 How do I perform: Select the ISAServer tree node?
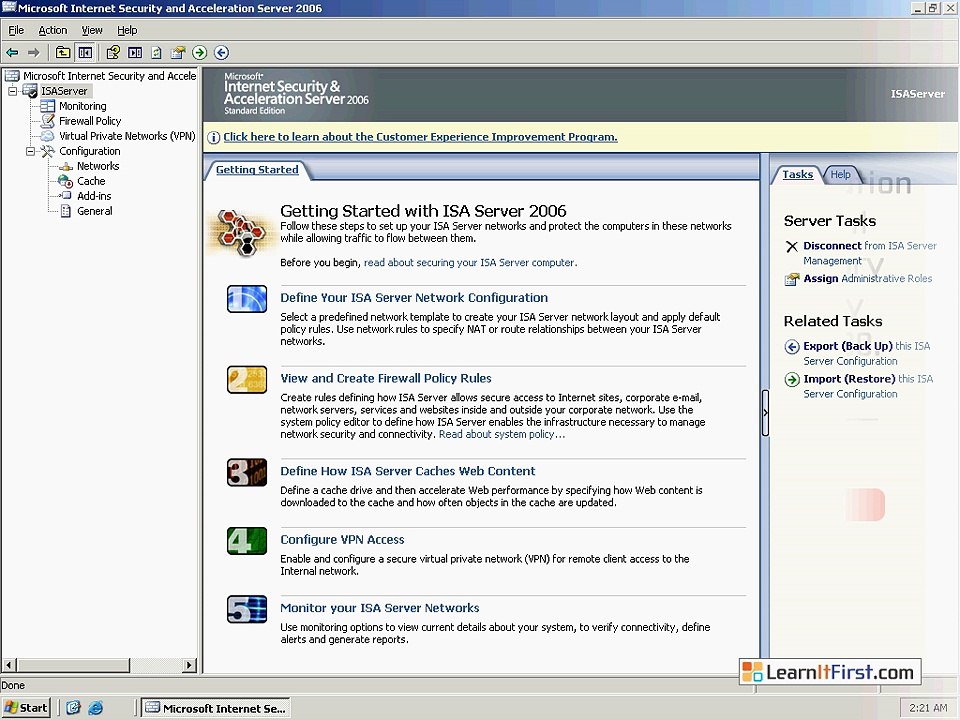coord(64,91)
